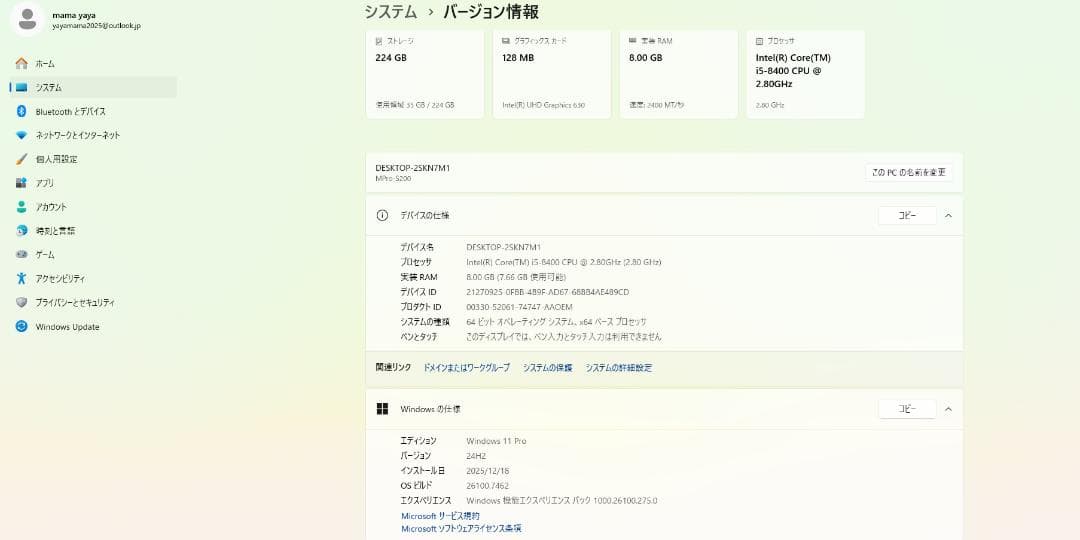1080x540 pixels.
Task: Copy the device specifications
Action: click(906, 215)
